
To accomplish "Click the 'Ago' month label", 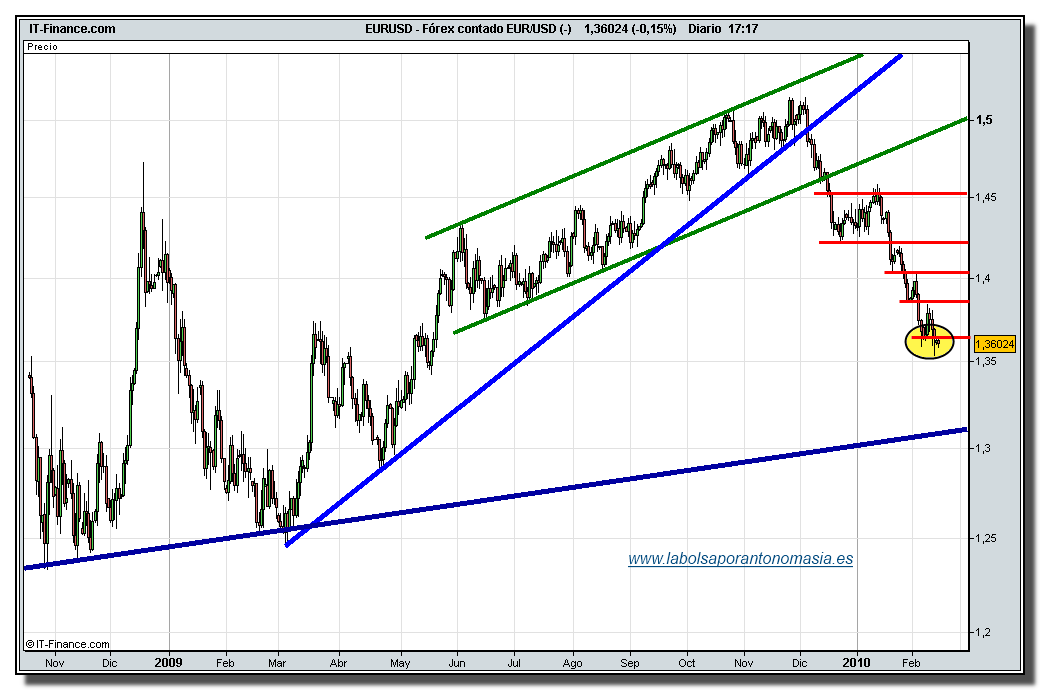I will (x=572, y=663).
